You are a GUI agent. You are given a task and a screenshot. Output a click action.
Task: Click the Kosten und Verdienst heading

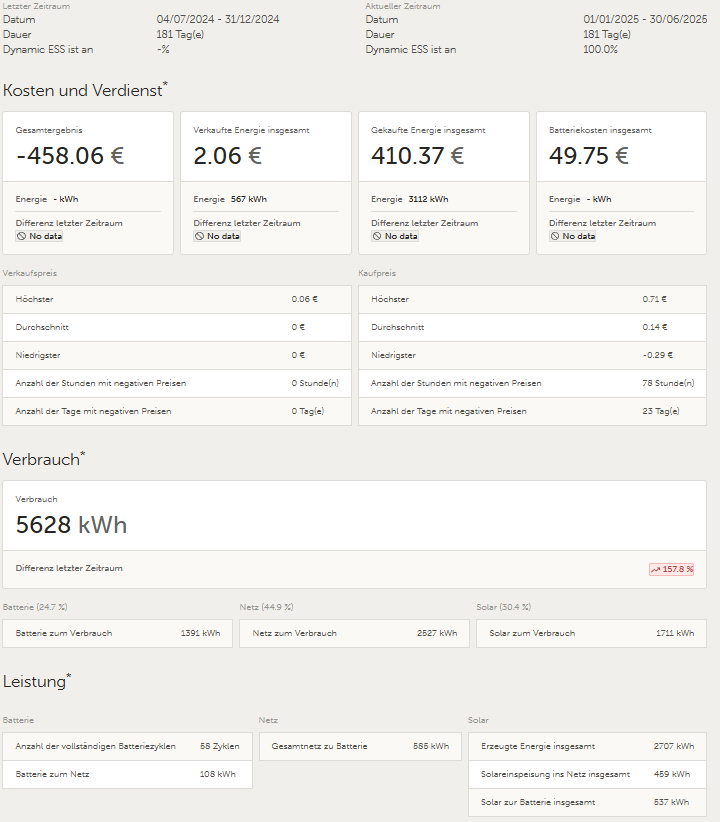pos(85,90)
